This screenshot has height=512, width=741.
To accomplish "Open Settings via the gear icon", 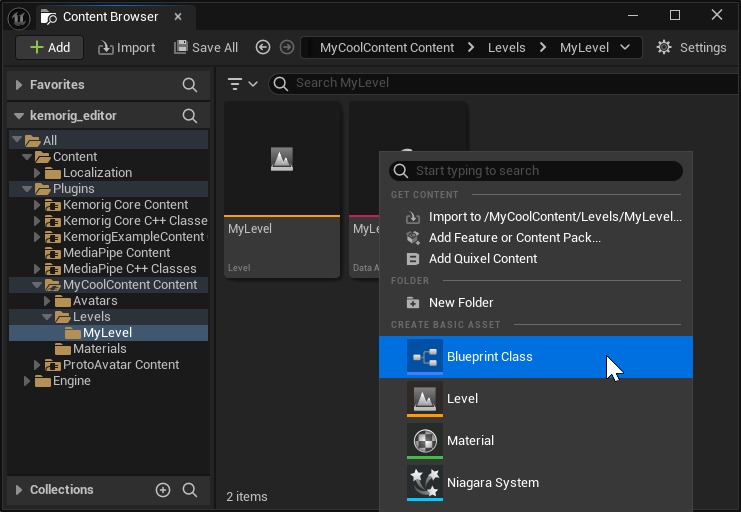I will pos(664,47).
